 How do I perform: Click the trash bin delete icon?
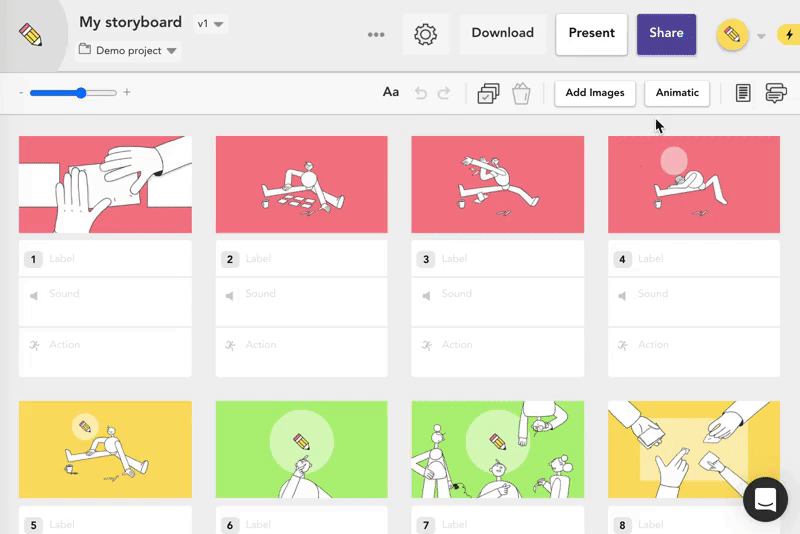click(x=520, y=93)
